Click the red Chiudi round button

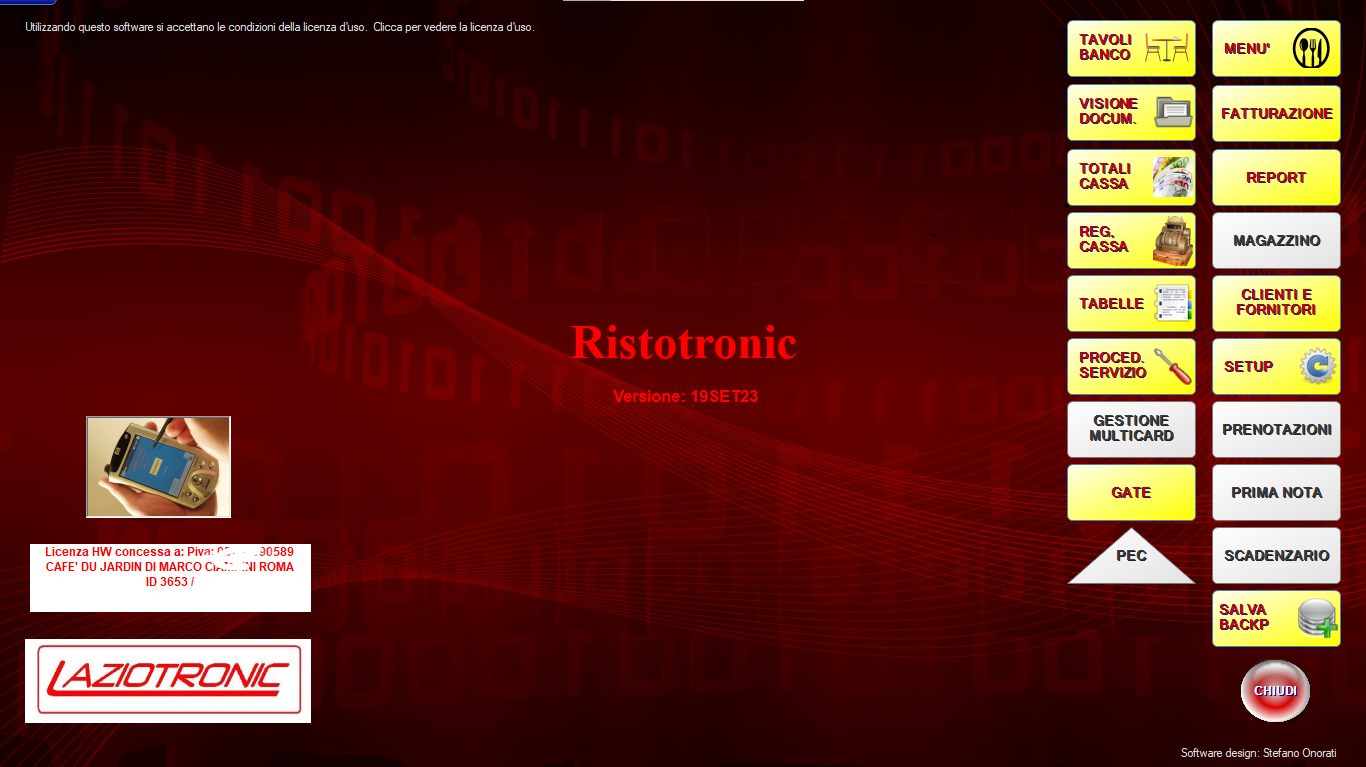pyautogui.click(x=1275, y=691)
